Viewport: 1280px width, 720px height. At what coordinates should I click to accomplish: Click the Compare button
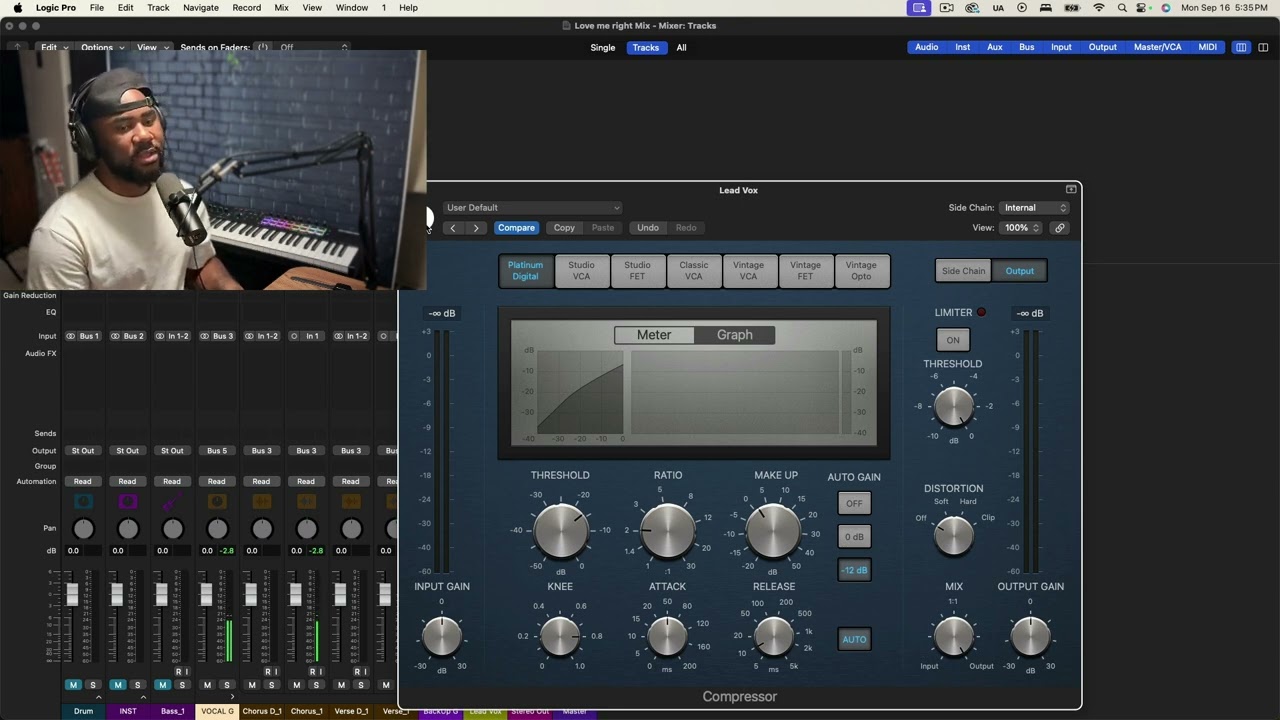click(516, 228)
